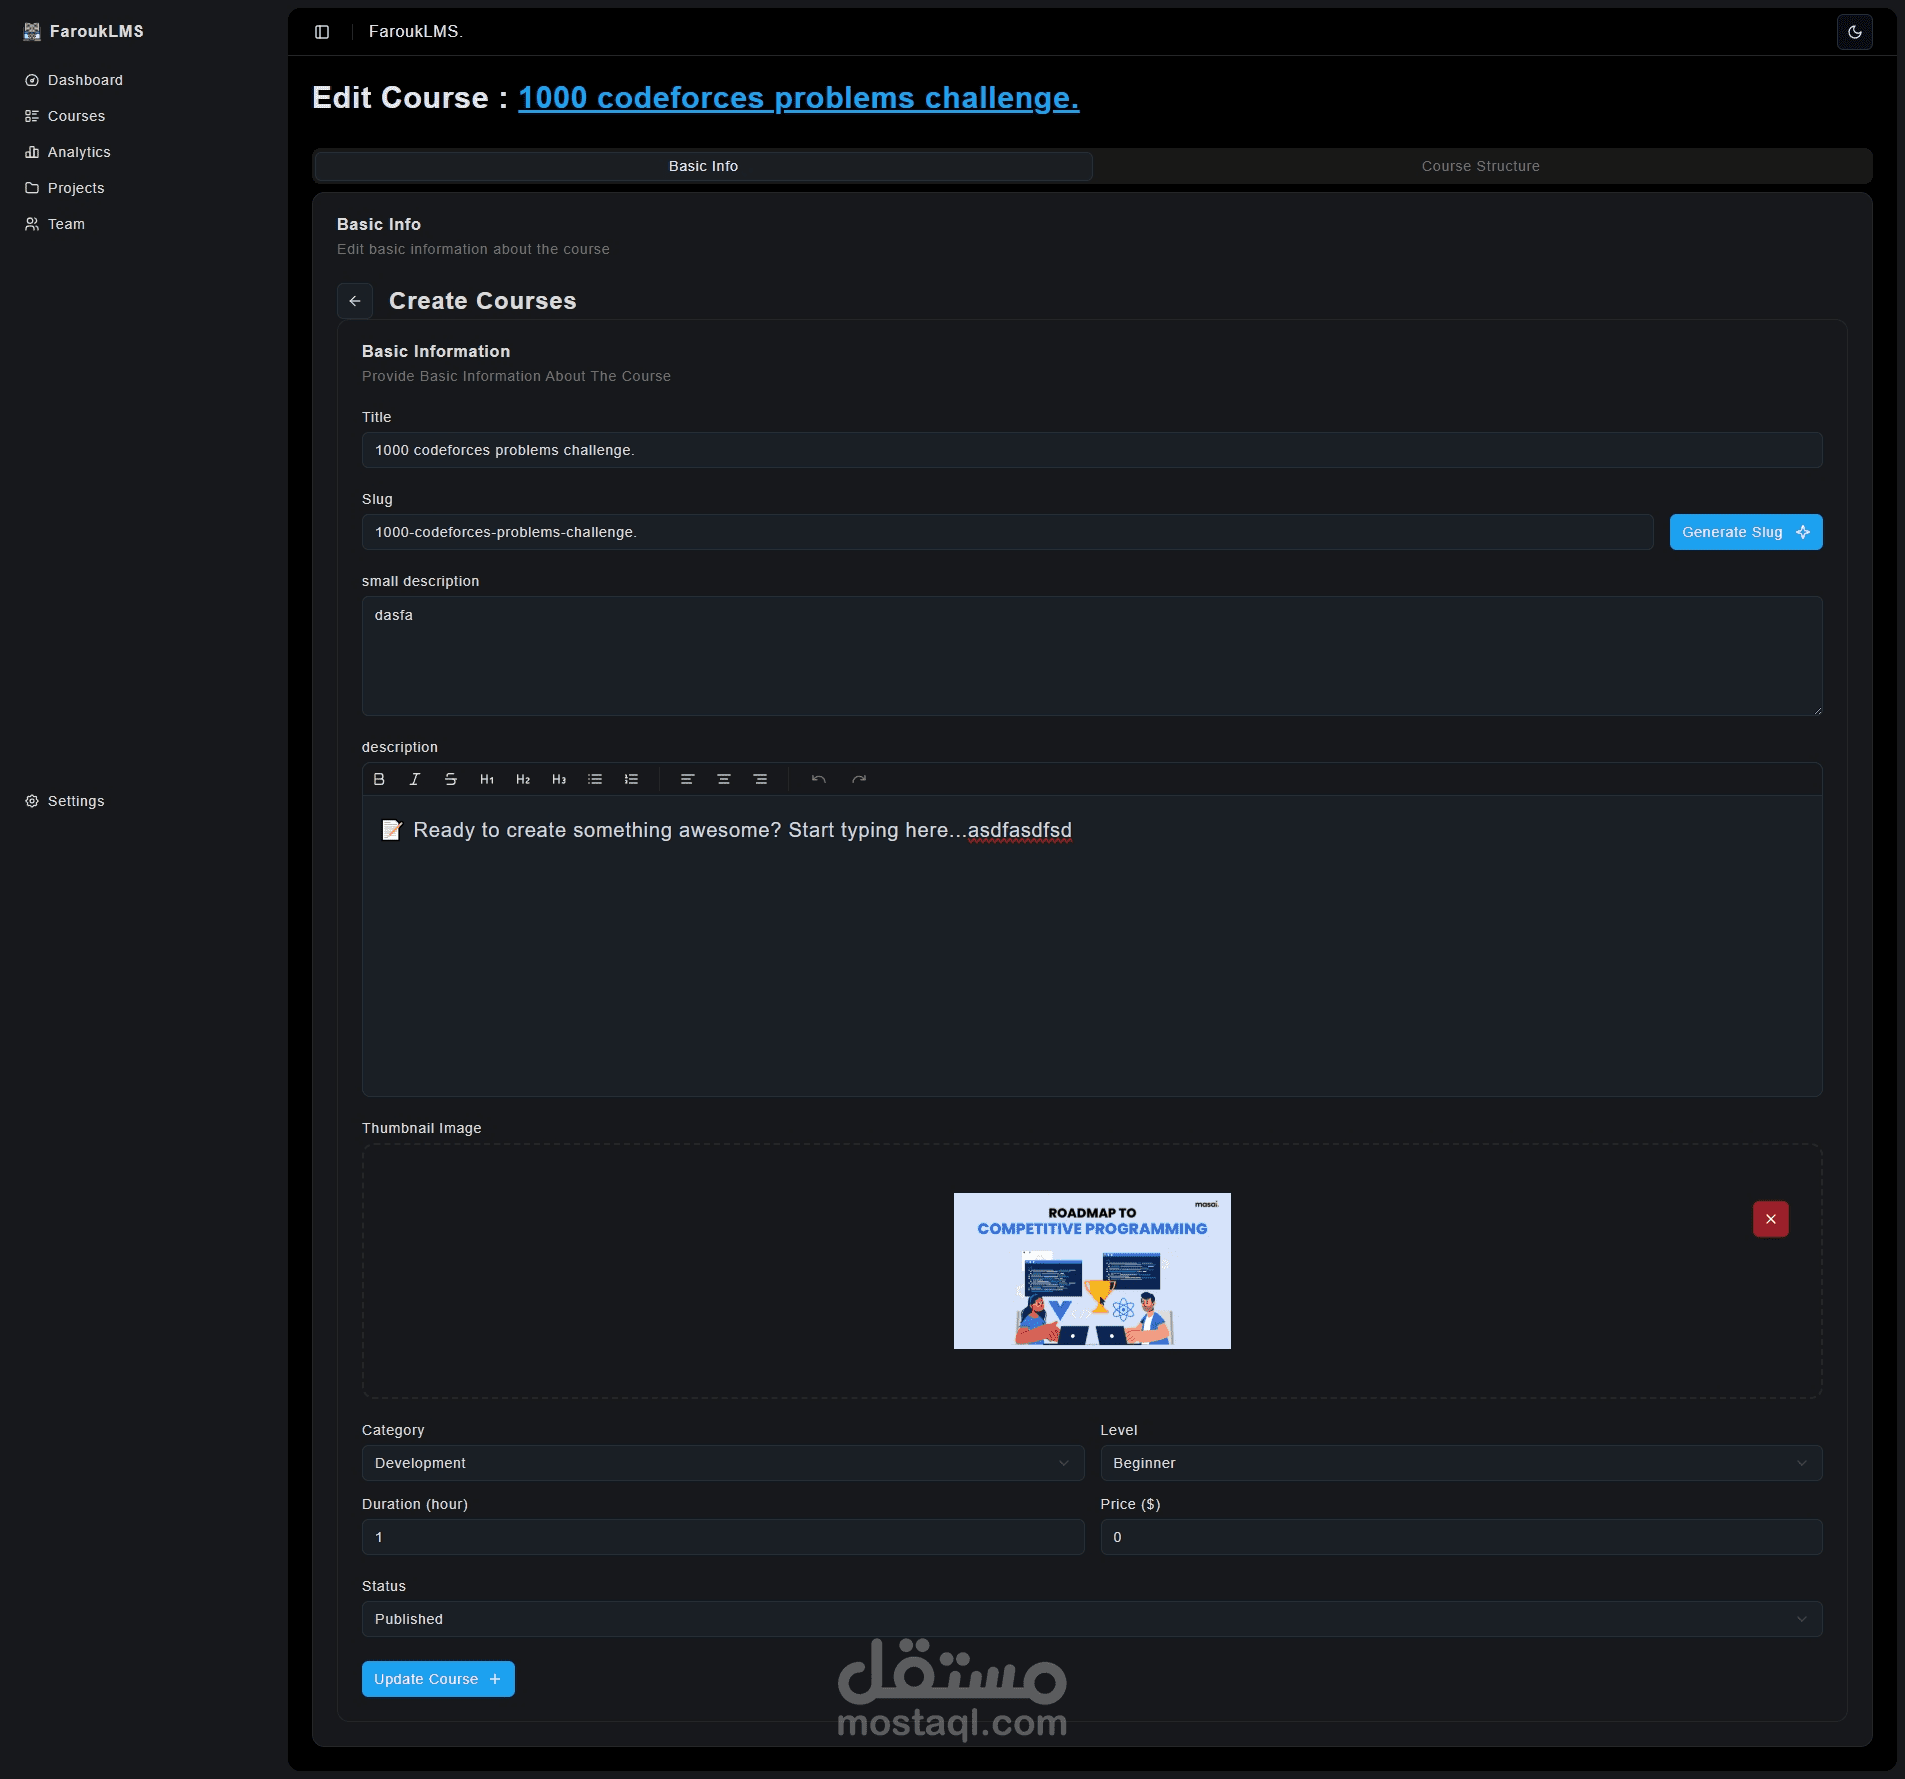This screenshot has height=1779, width=1905.
Task: Open the Status dropdown
Action: click(x=1092, y=1619)
